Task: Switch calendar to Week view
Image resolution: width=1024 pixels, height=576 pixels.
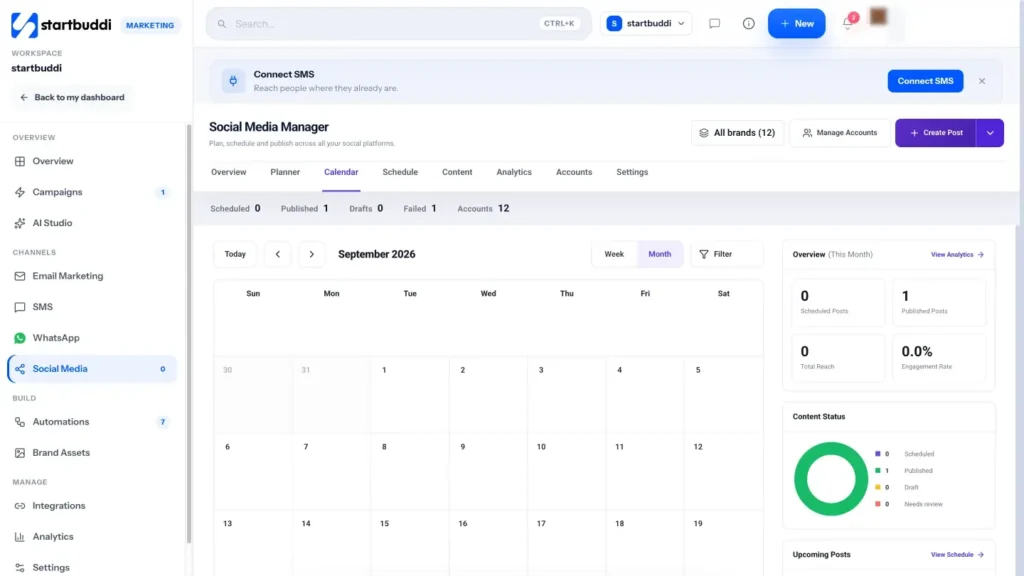Action: click(614, 254)
